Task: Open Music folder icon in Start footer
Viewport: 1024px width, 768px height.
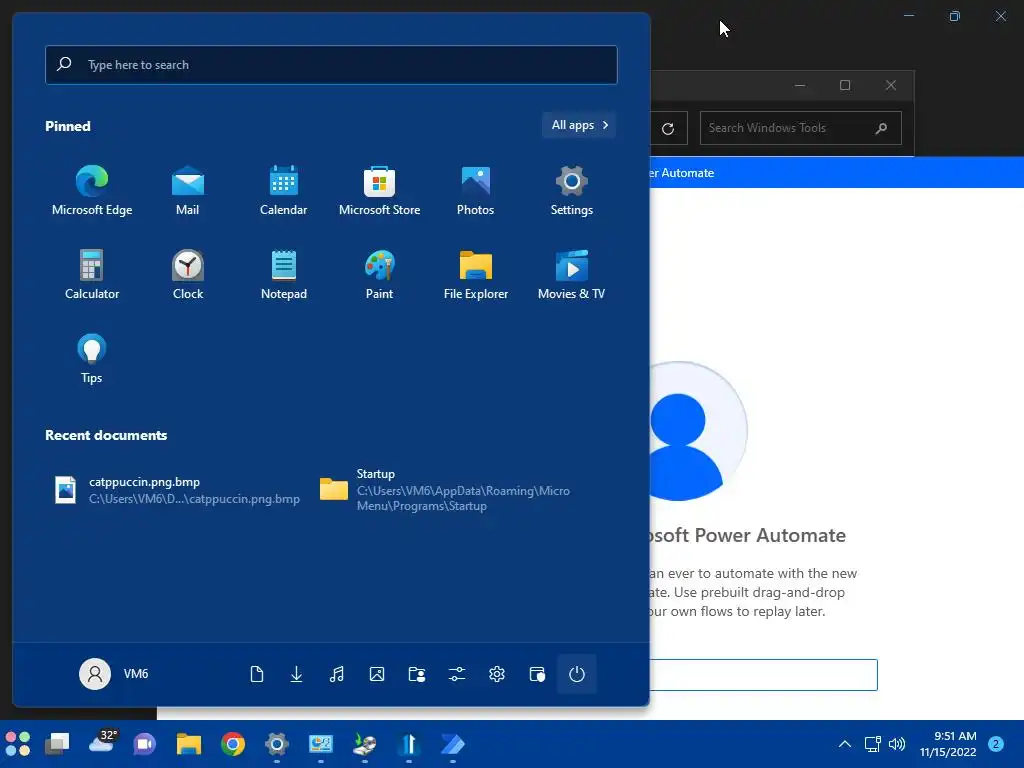Action: point(336,674)
